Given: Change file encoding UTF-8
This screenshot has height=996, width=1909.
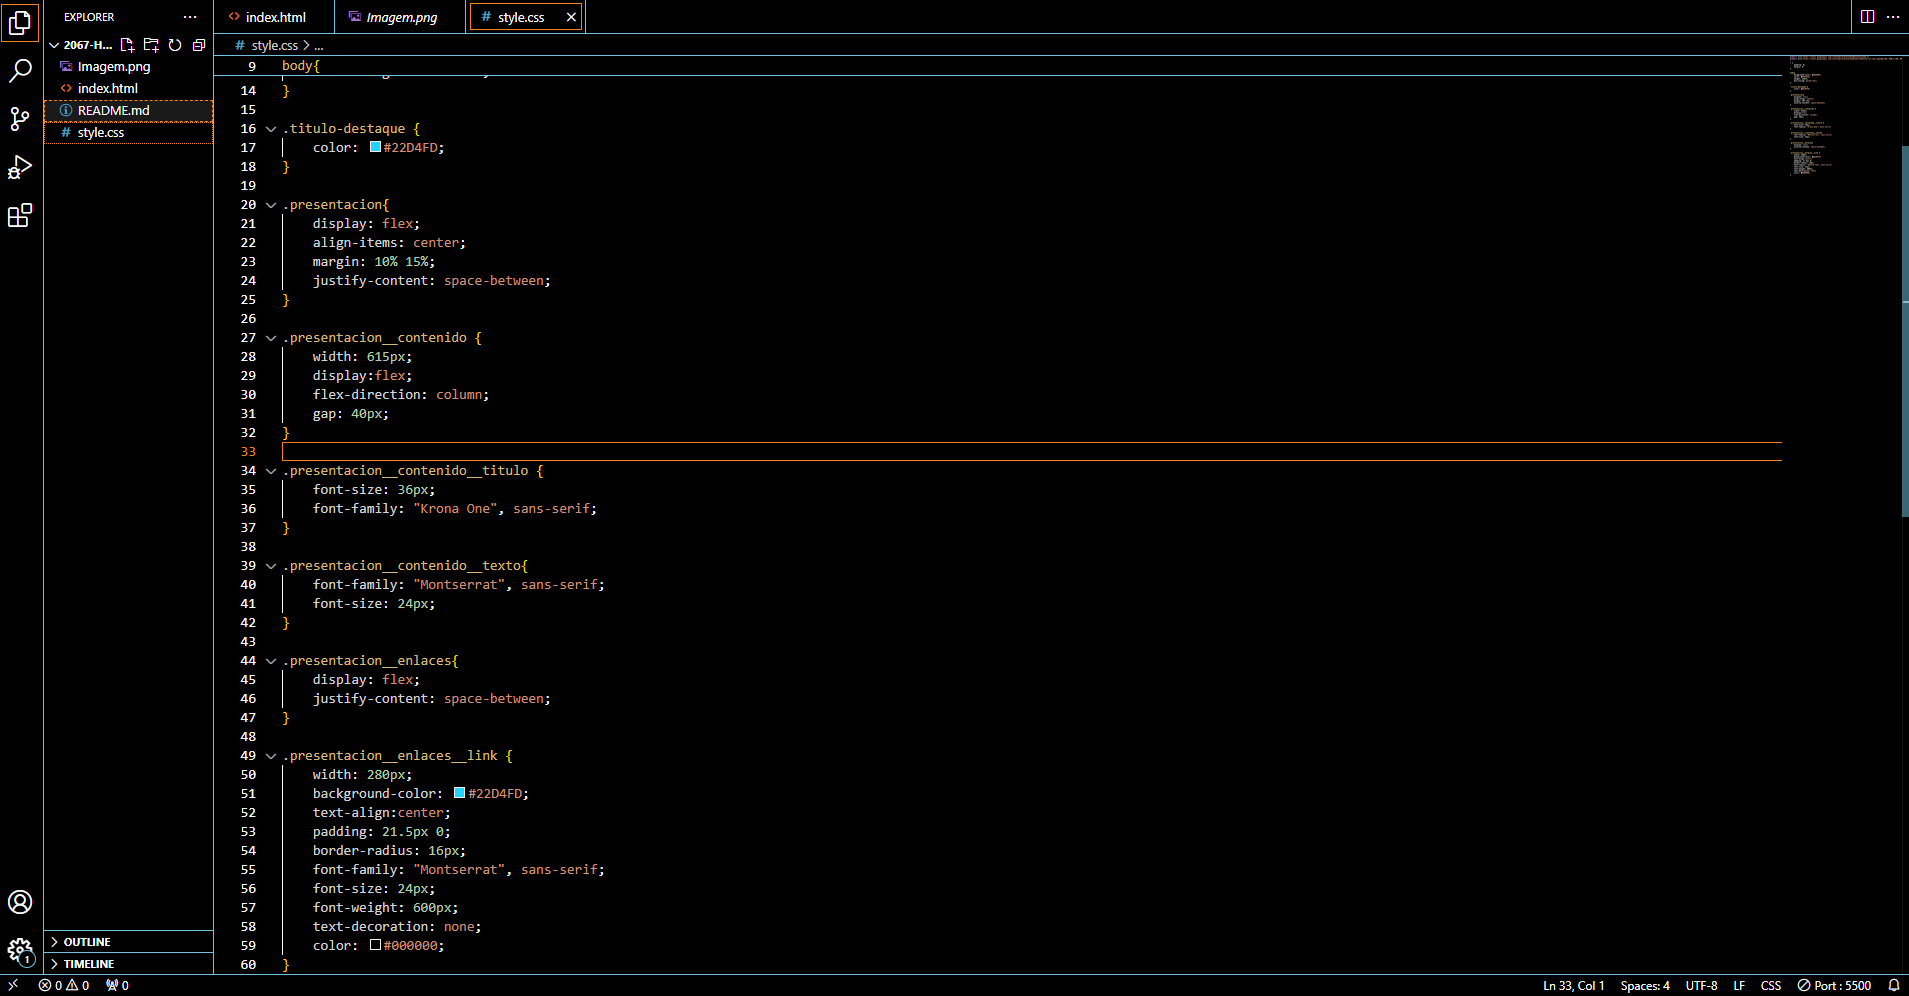Looking at the screenshot, I should pos(1701,985).
